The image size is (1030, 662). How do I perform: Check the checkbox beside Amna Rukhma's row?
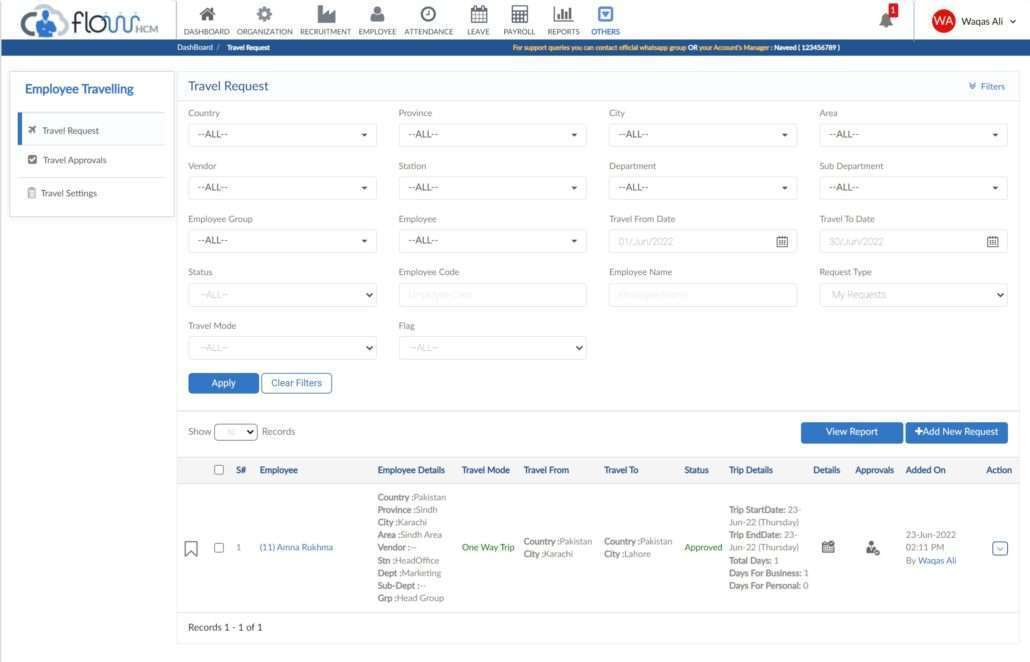click(x=218, y=547)
